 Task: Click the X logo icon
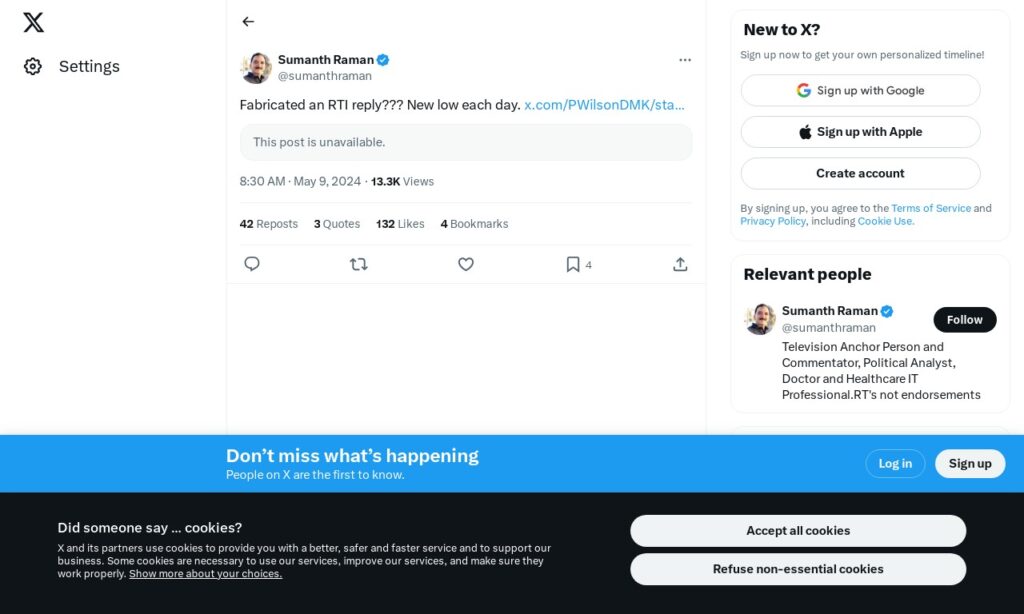33,22
